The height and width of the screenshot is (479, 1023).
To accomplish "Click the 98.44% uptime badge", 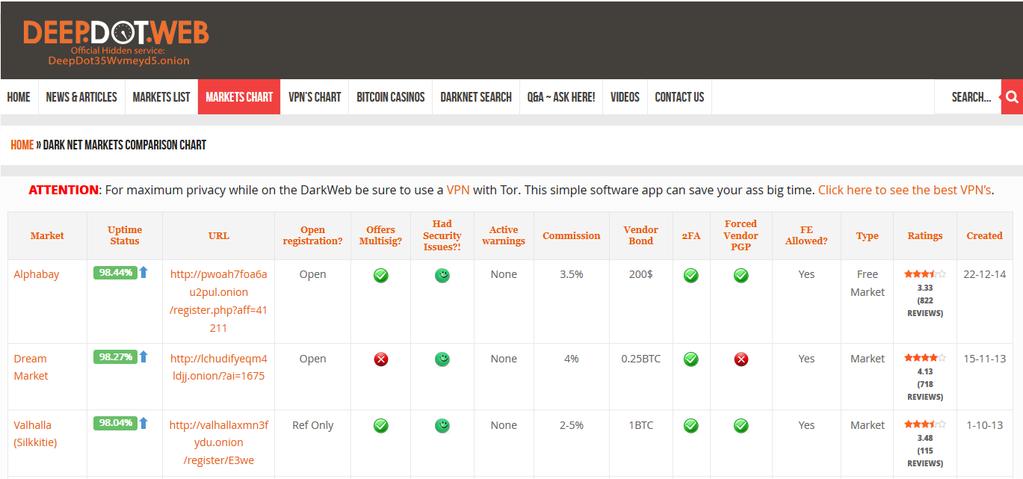I will coord(115,273).
